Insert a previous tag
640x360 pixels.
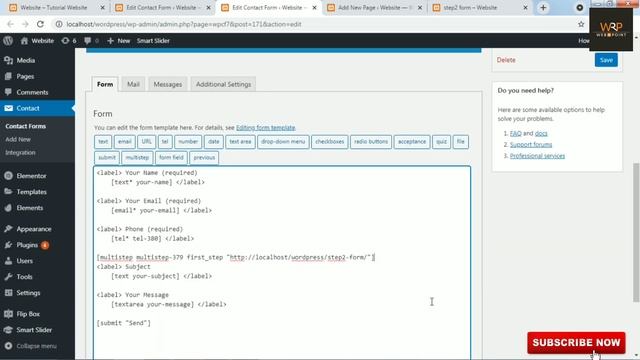click(204, 158)
